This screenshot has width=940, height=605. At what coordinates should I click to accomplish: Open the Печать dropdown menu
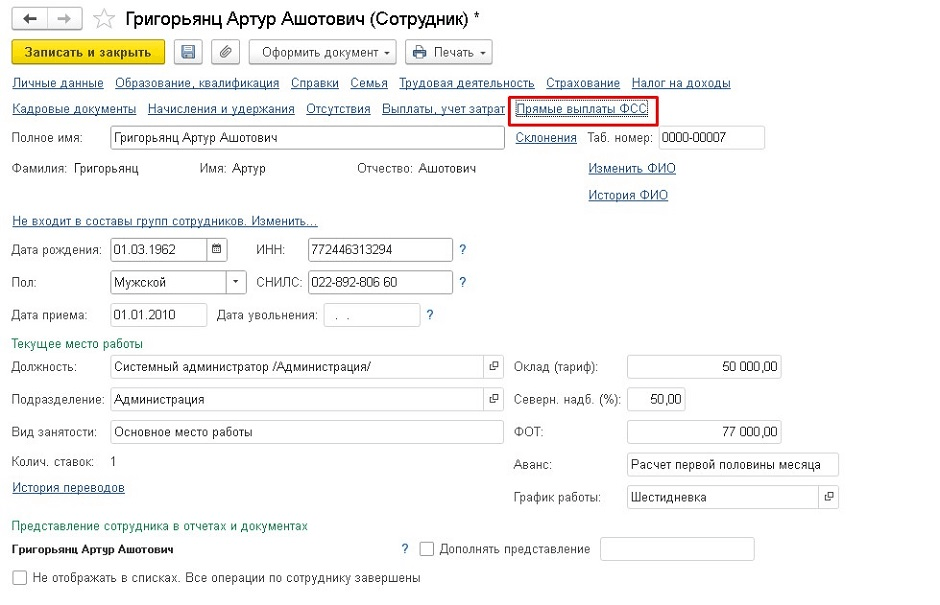(448, 52)
